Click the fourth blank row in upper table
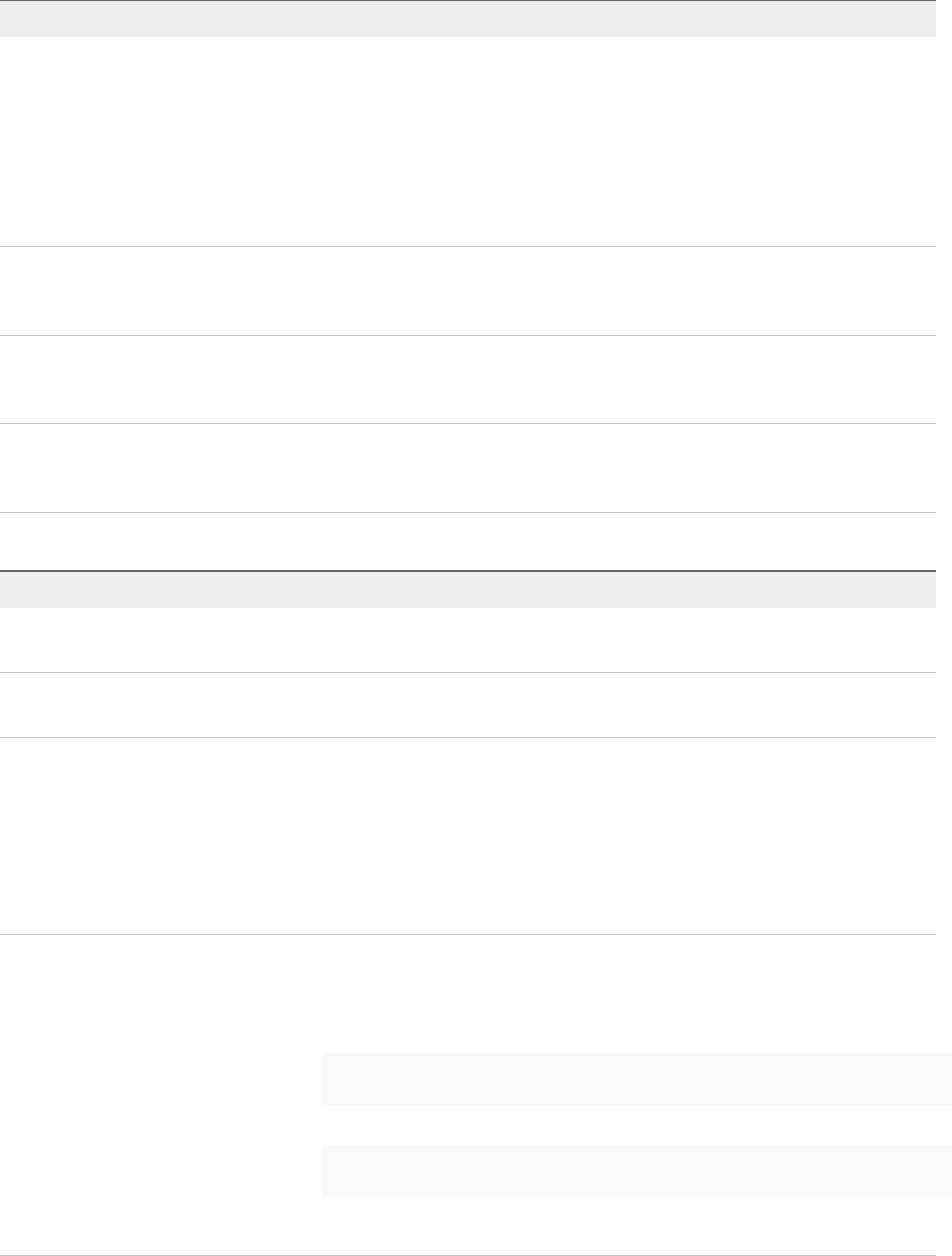This screenshot has width=952, height=1256. click(x=468, y=468)
